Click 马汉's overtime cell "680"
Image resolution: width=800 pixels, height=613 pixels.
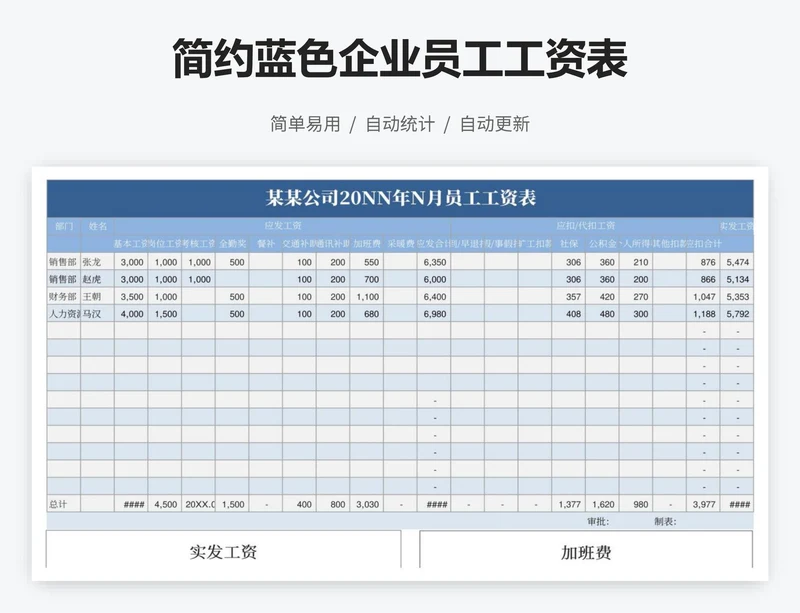click(x=367, y=314)
